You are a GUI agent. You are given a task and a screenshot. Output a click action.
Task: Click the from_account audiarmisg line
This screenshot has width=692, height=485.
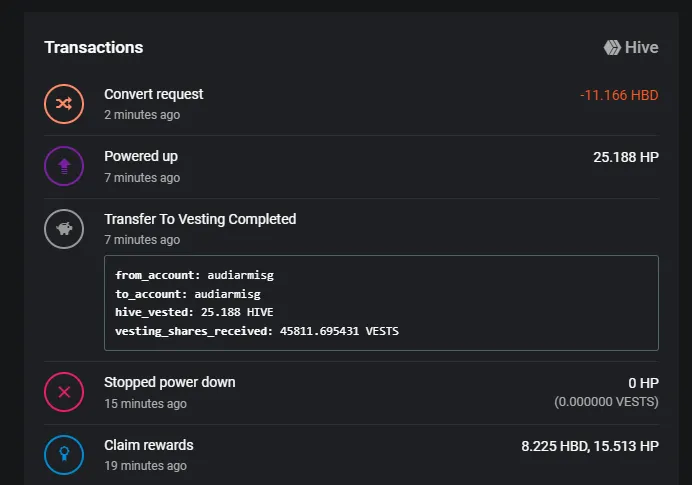pos(195,275)
